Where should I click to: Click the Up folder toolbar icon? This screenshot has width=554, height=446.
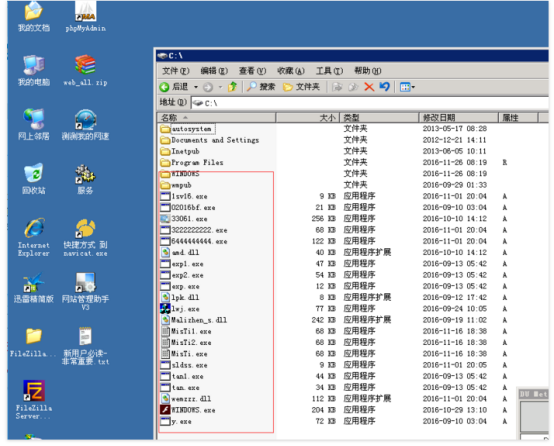coord(232,87)
